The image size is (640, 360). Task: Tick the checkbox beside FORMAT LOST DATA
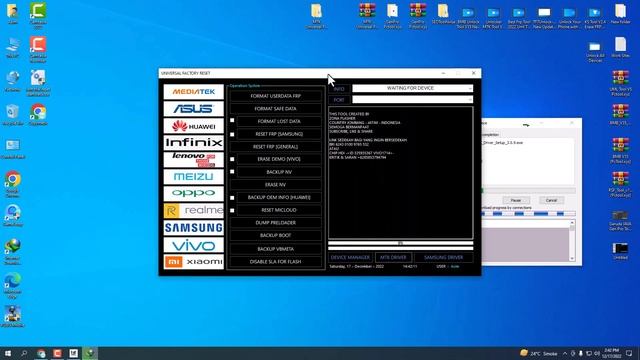click(x=232, y=121)
